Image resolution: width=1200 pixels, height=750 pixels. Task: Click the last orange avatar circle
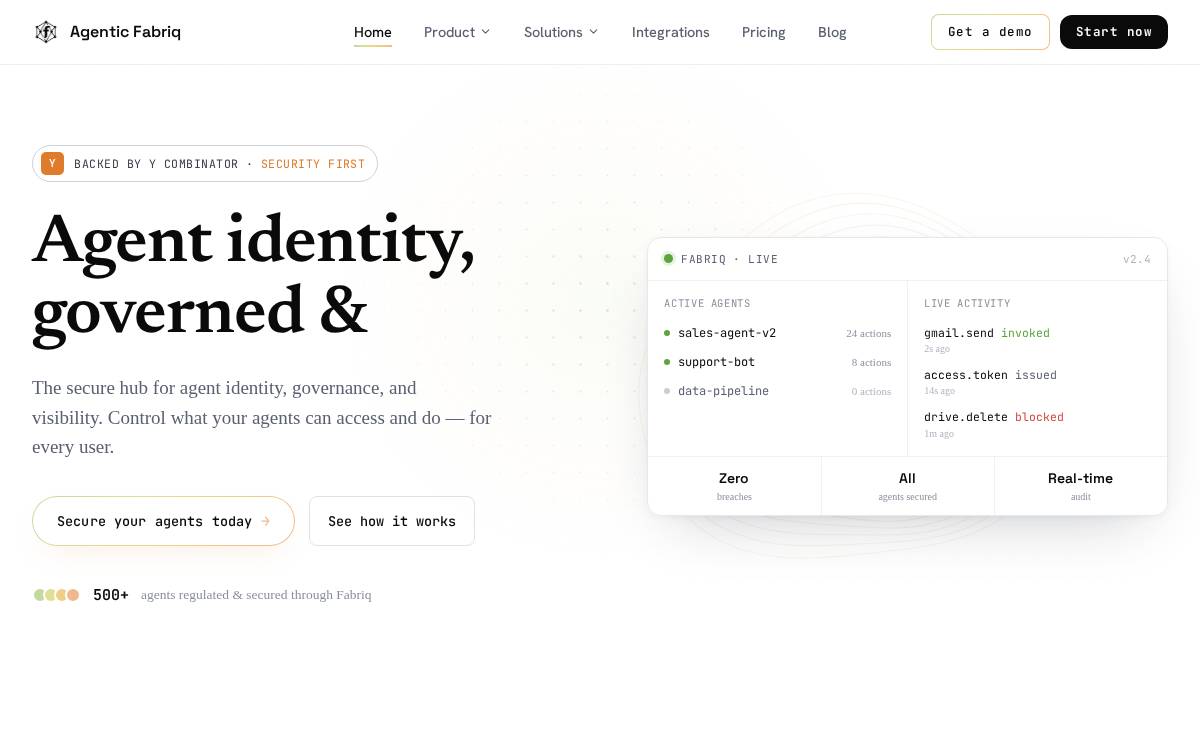pos(73,595)
